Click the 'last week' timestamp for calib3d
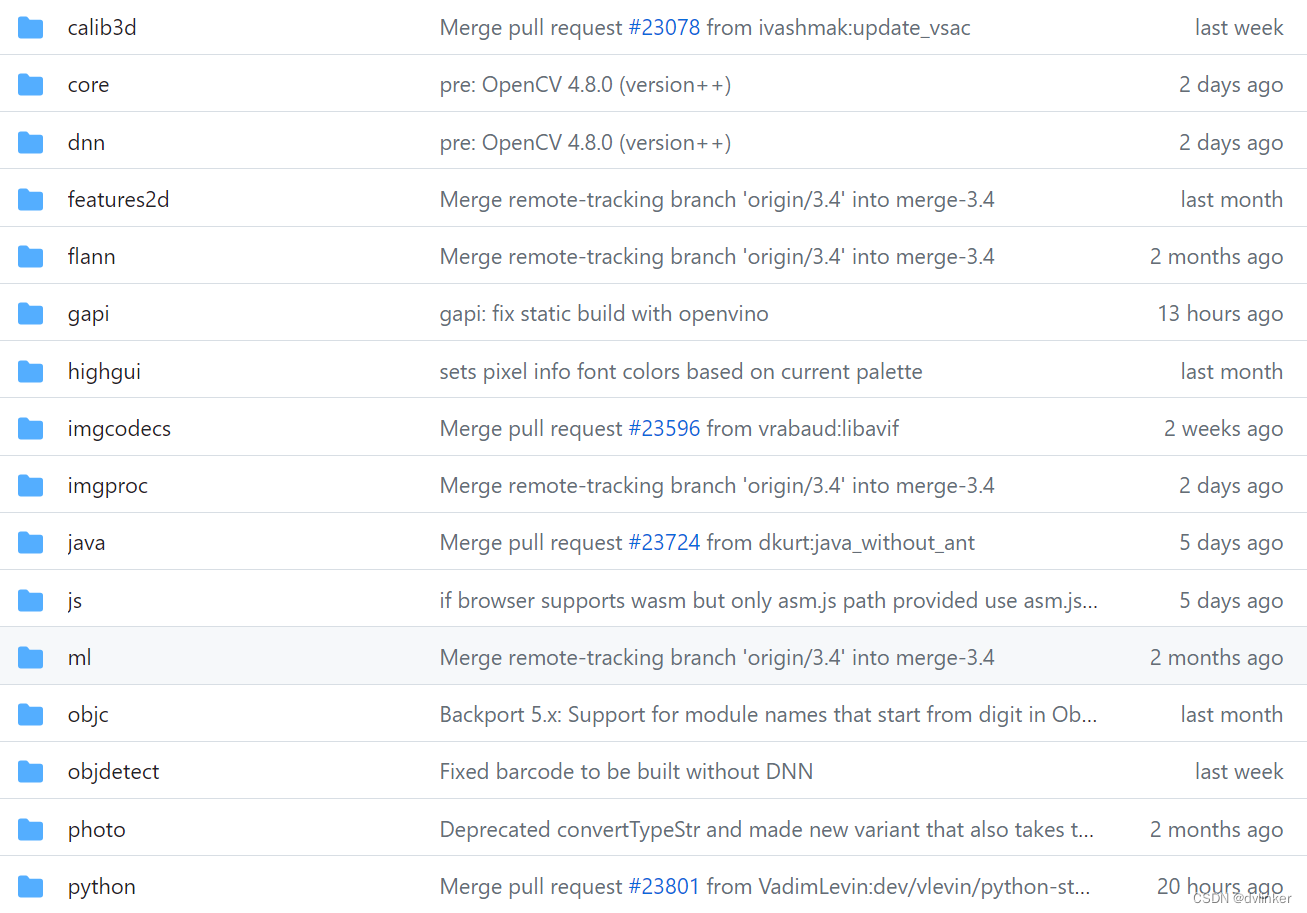Image resolution: width=1307 pixels, height=913 pixels. [1239, 28]
